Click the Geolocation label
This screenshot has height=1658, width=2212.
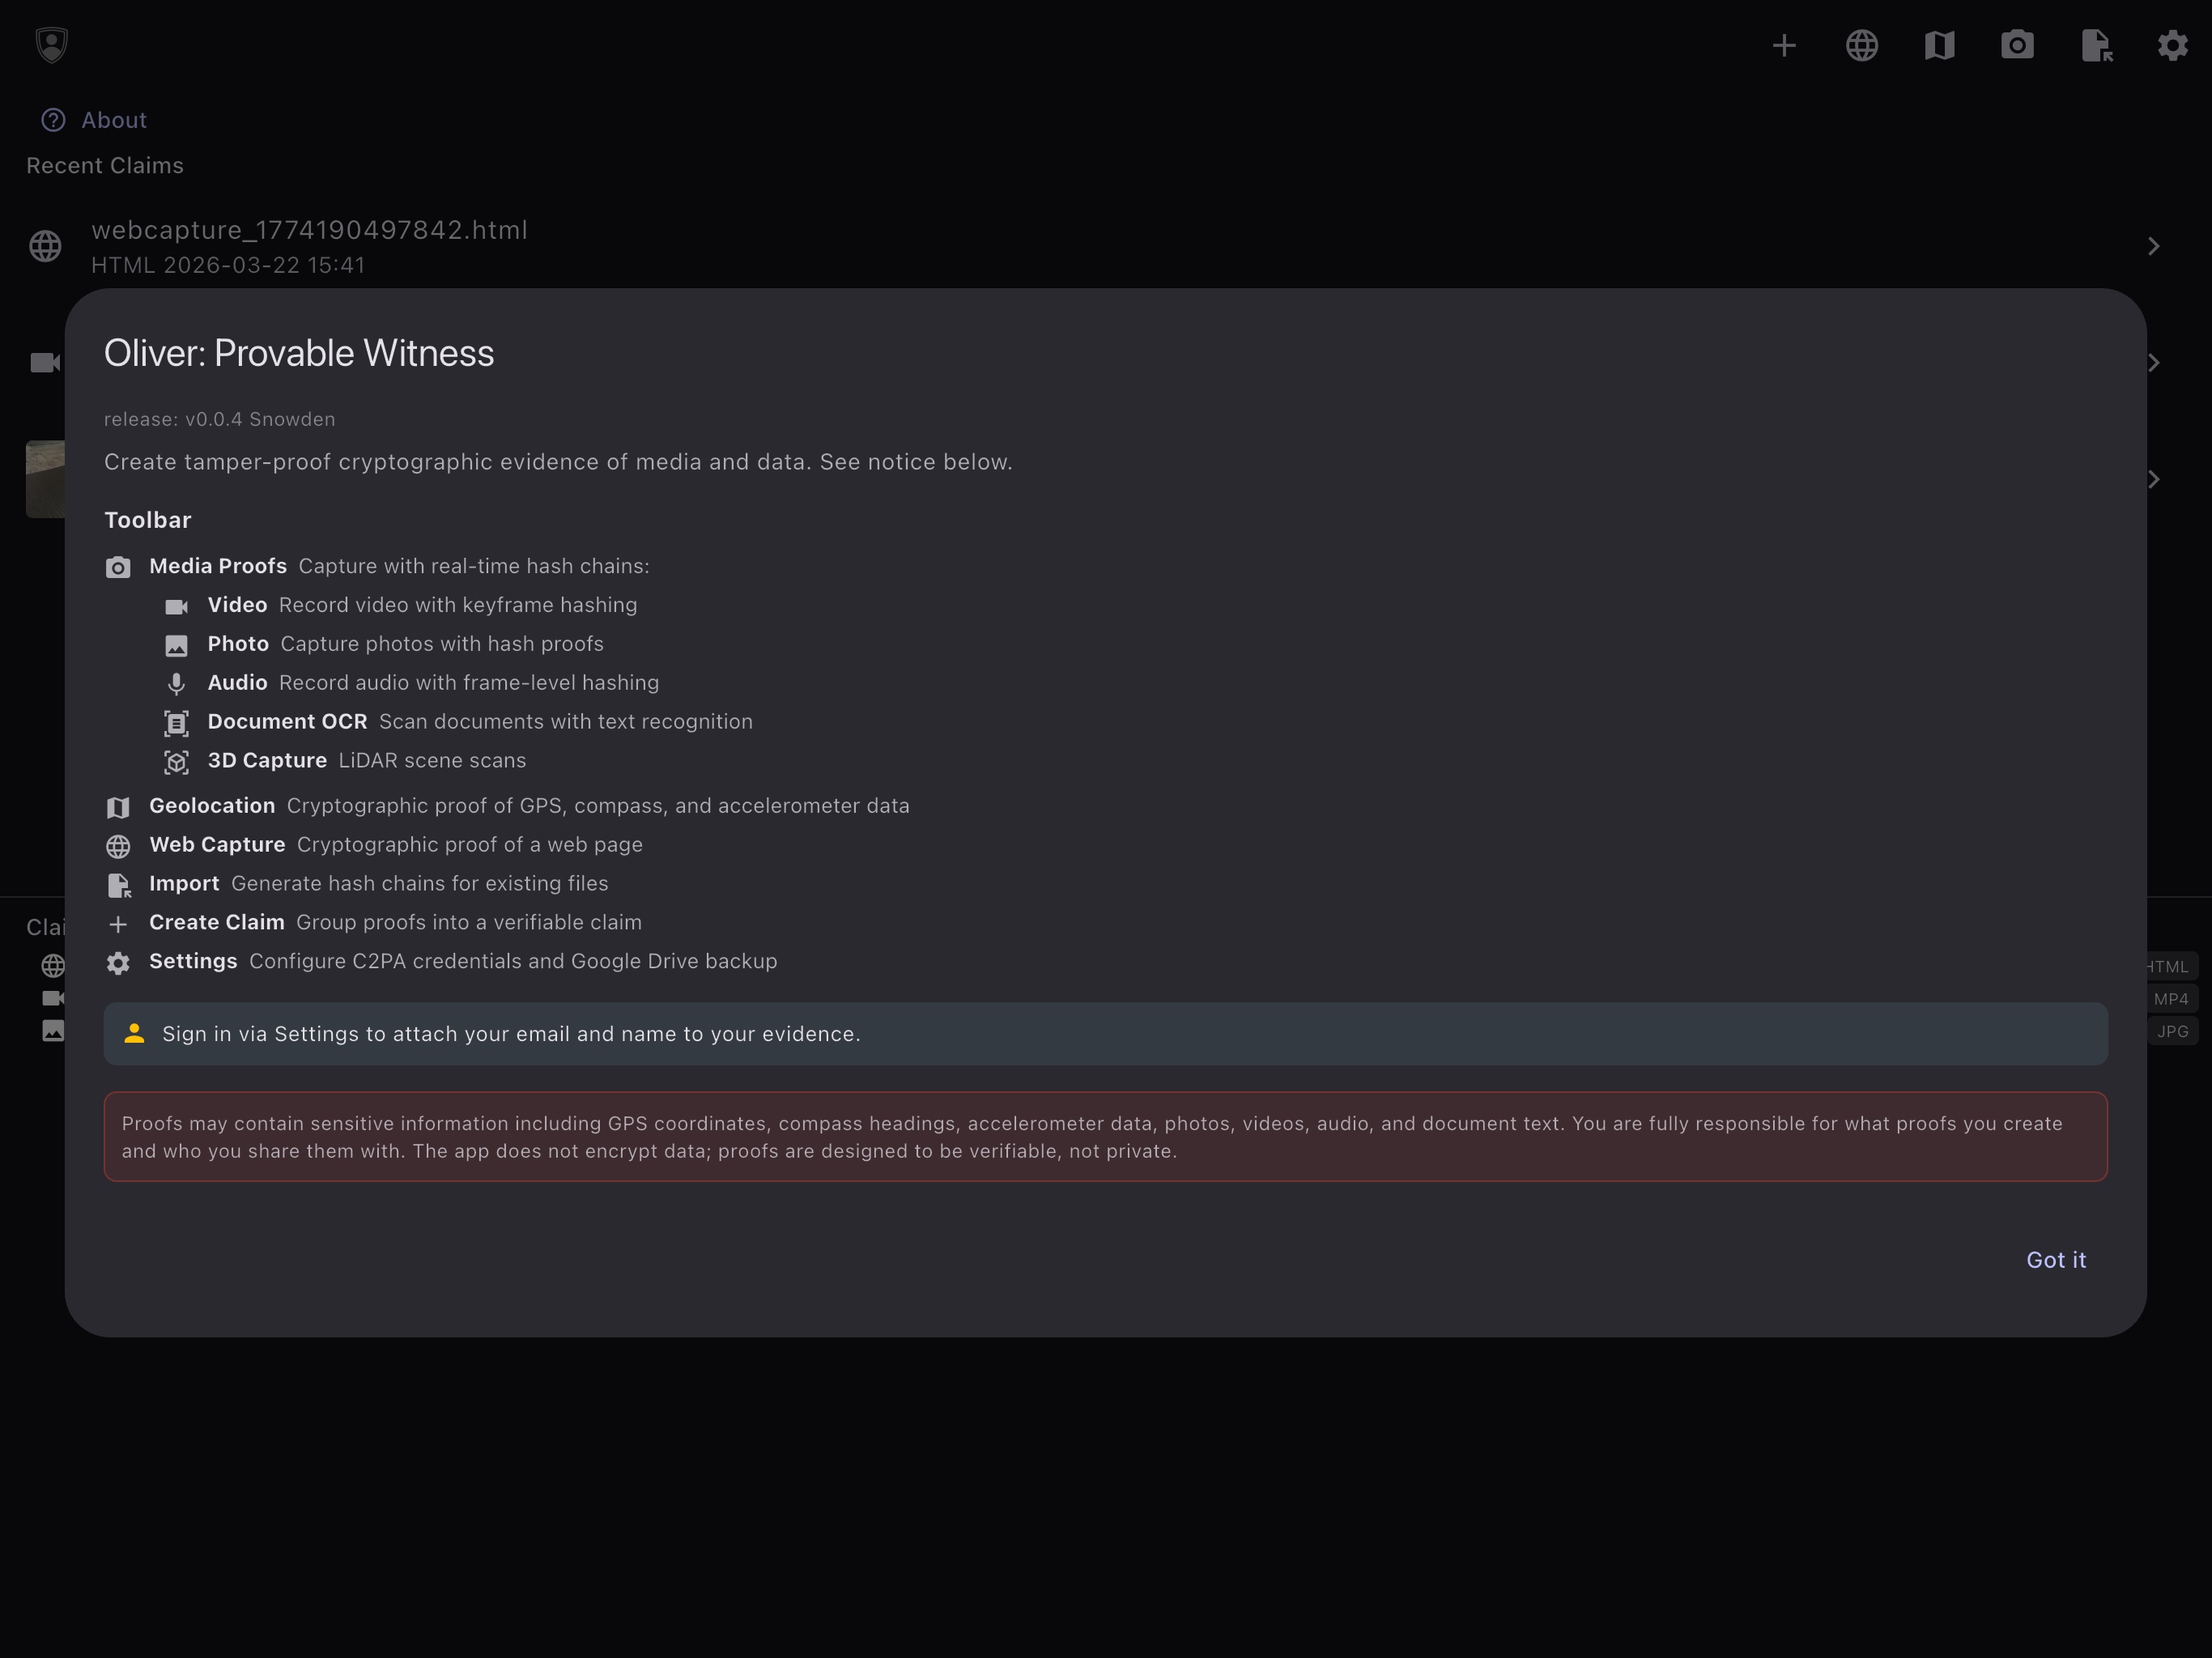click(x=212, y=806)
